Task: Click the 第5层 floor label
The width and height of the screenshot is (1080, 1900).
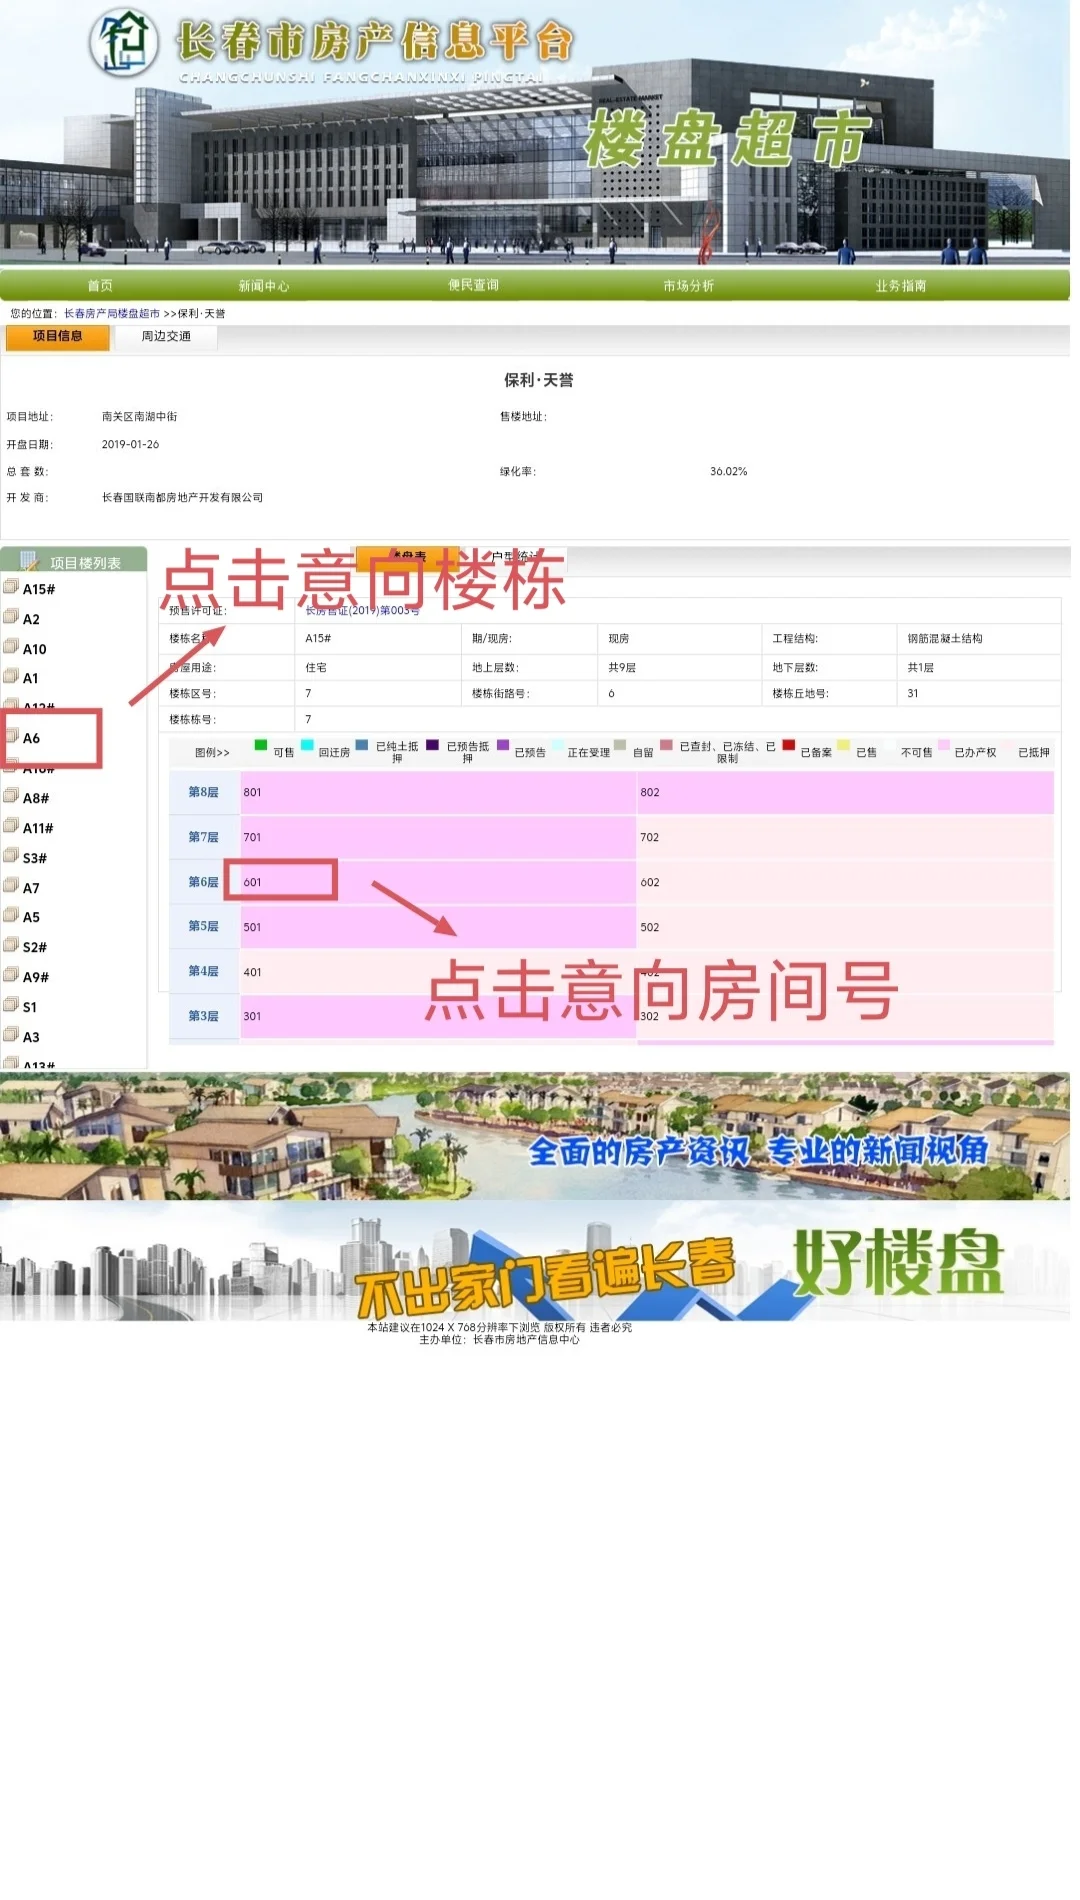Action: point(204,926)
